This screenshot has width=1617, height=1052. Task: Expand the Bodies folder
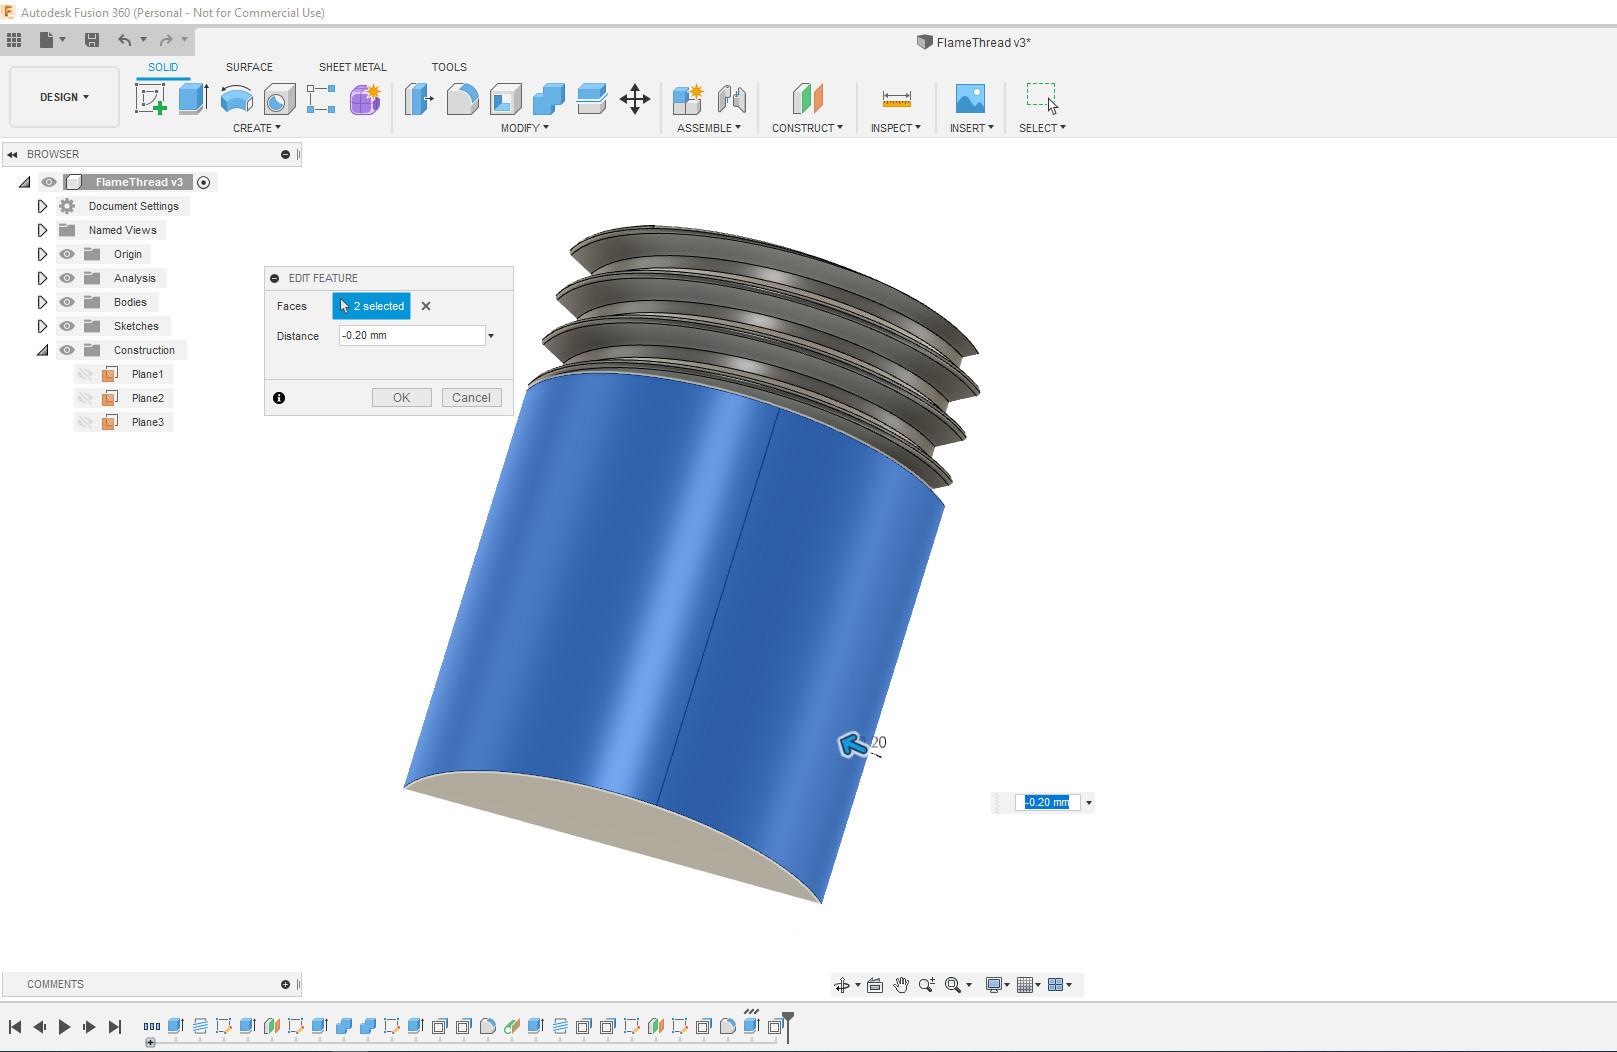42,302
